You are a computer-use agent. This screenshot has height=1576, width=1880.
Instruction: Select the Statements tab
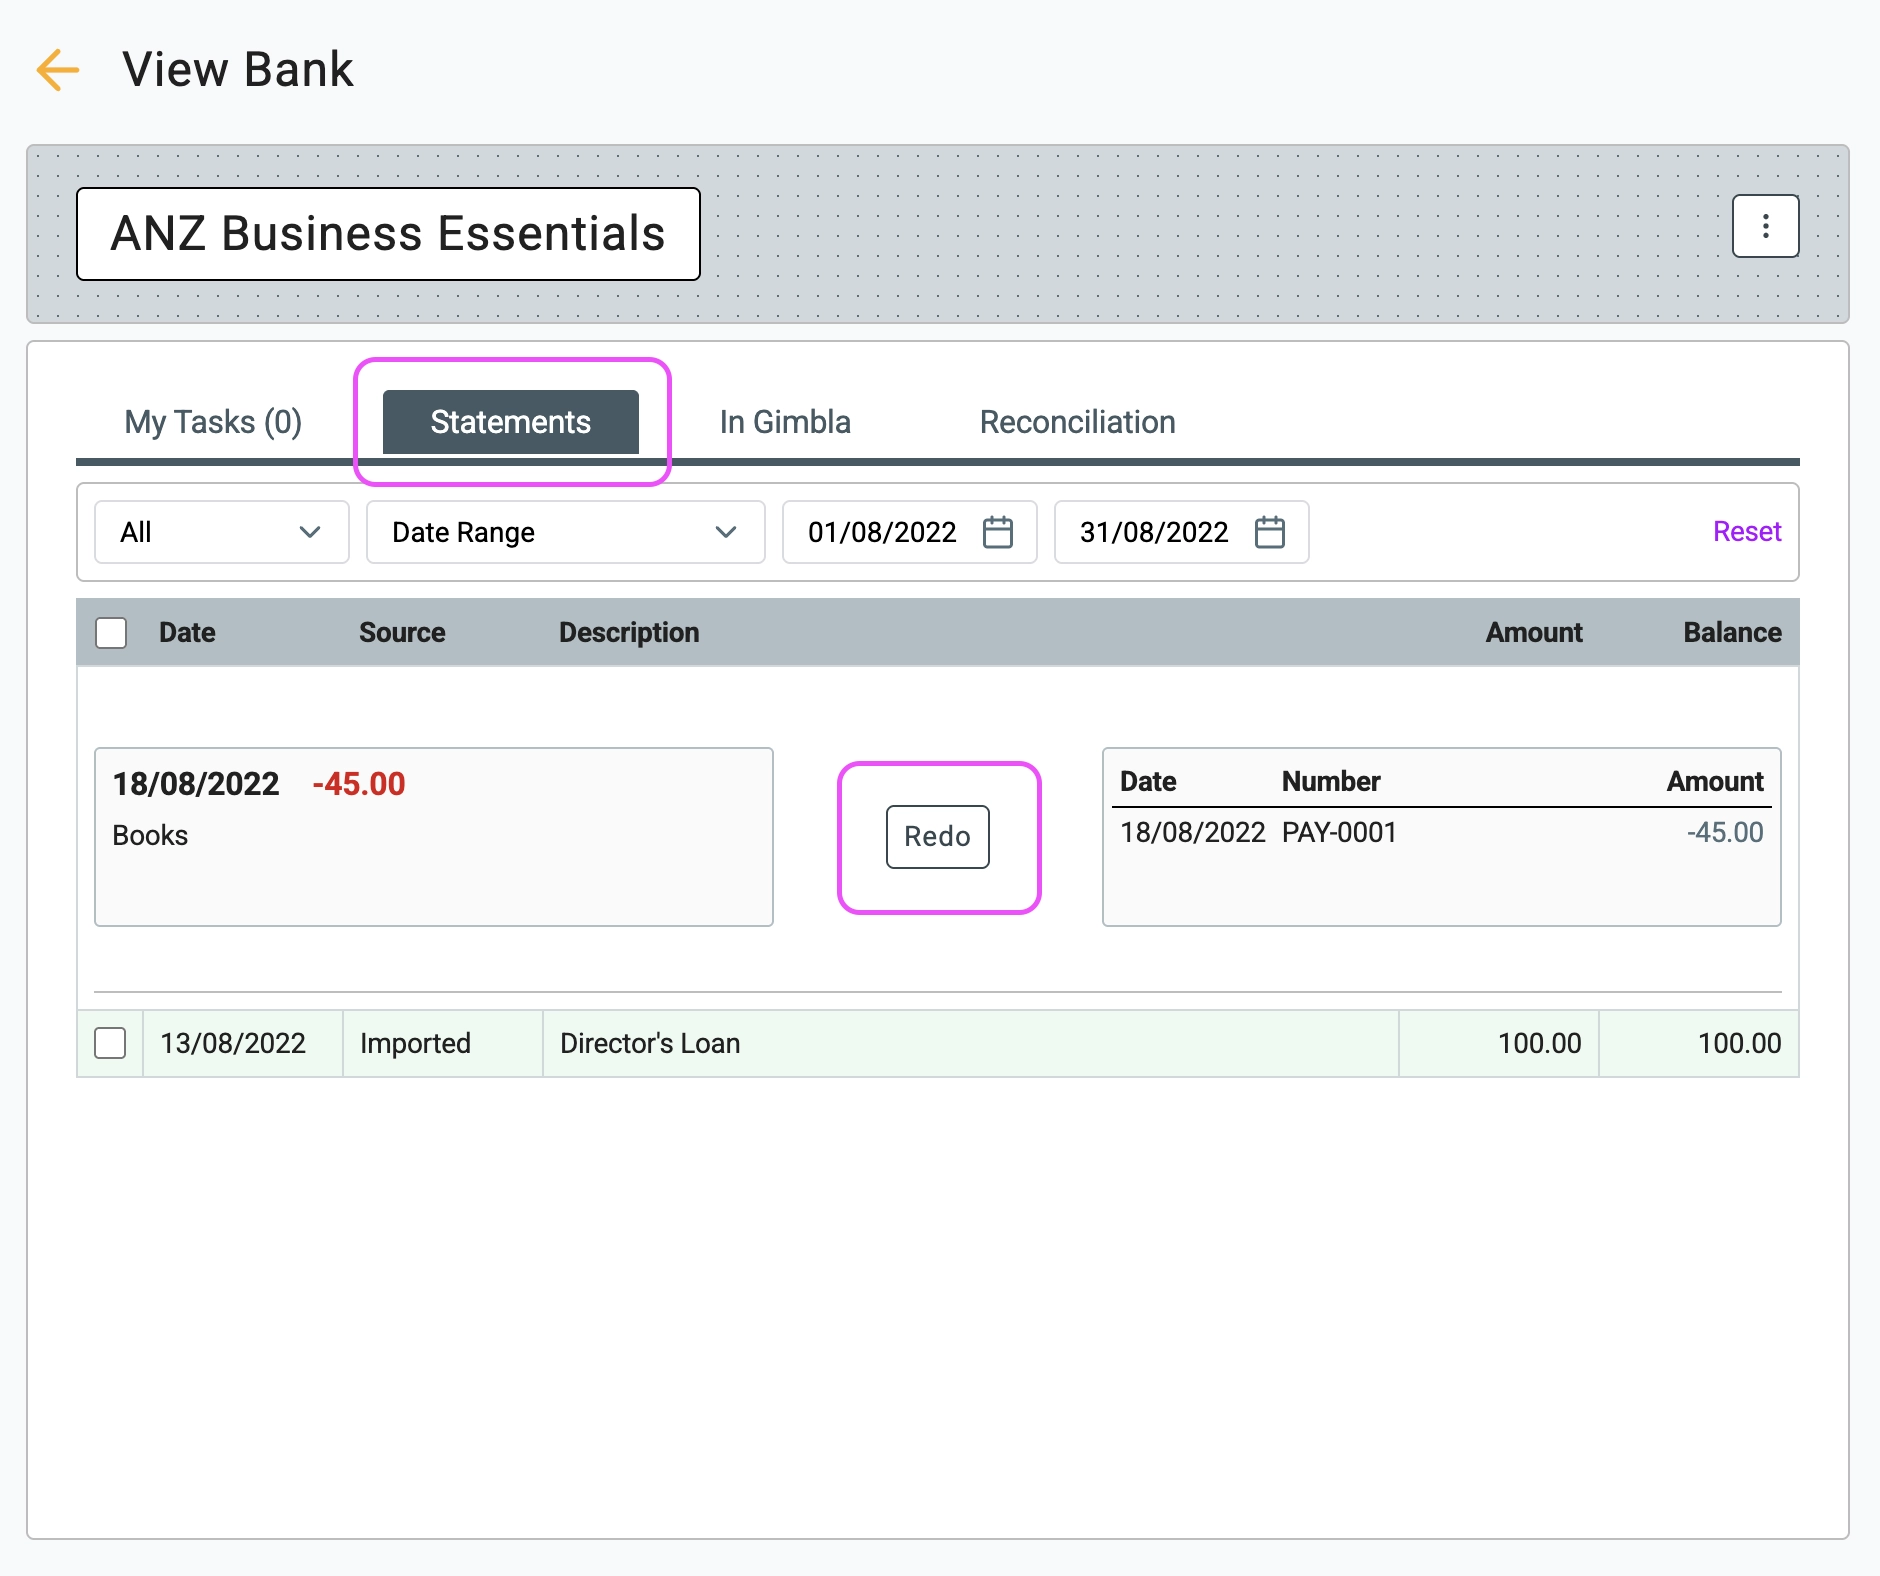[x=511, y=422]
